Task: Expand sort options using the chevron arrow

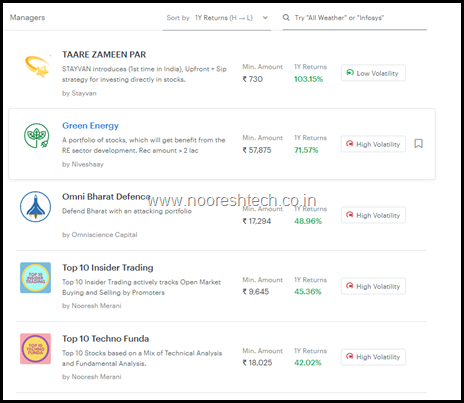Action: tap(265, 18)
